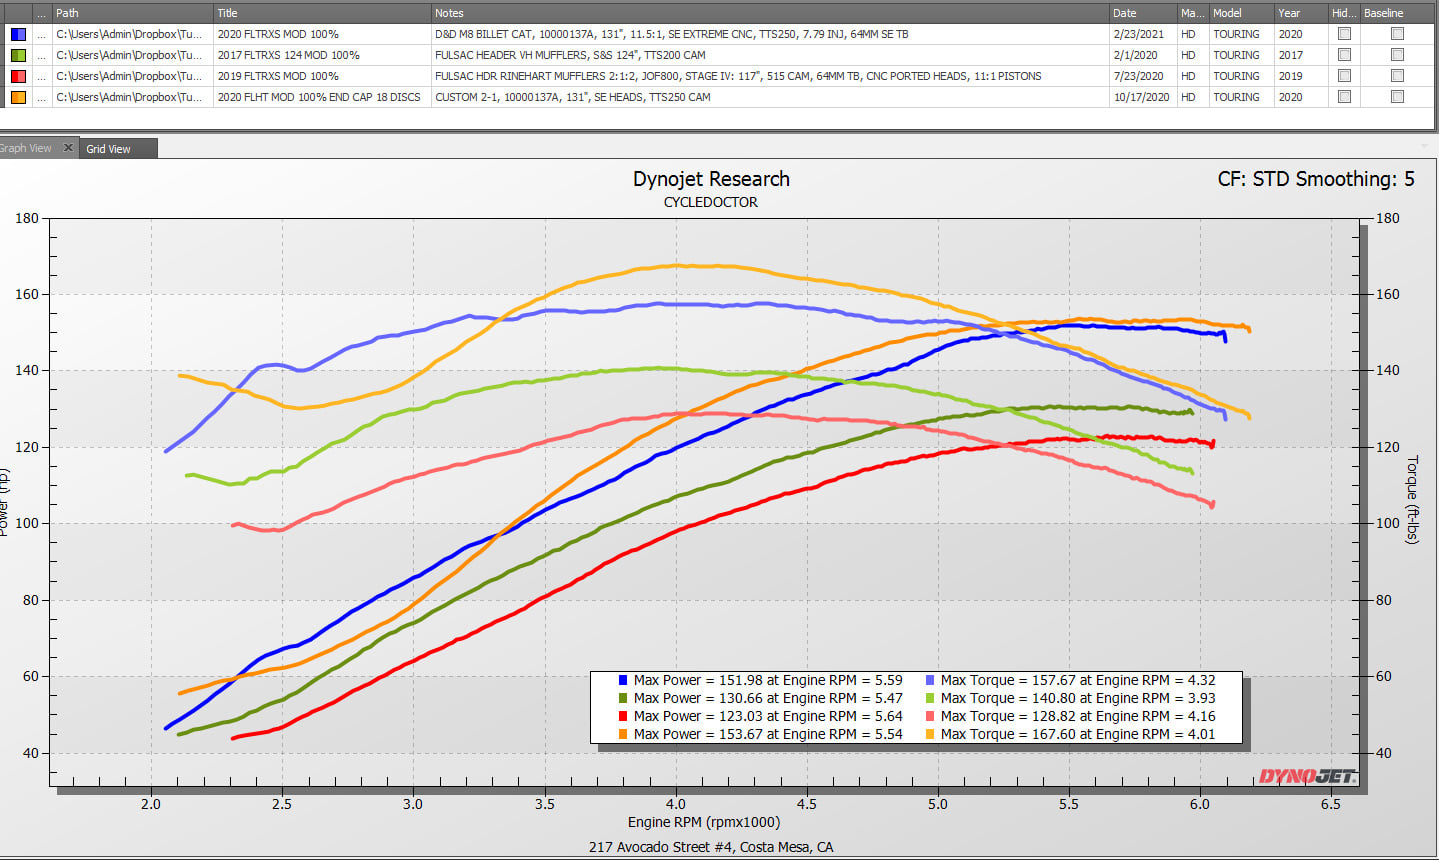Tick the Hide checkbox for the 2020 FLTRXS run
The height and width of the screenshot is (860, 1439).
point(1344,34)
